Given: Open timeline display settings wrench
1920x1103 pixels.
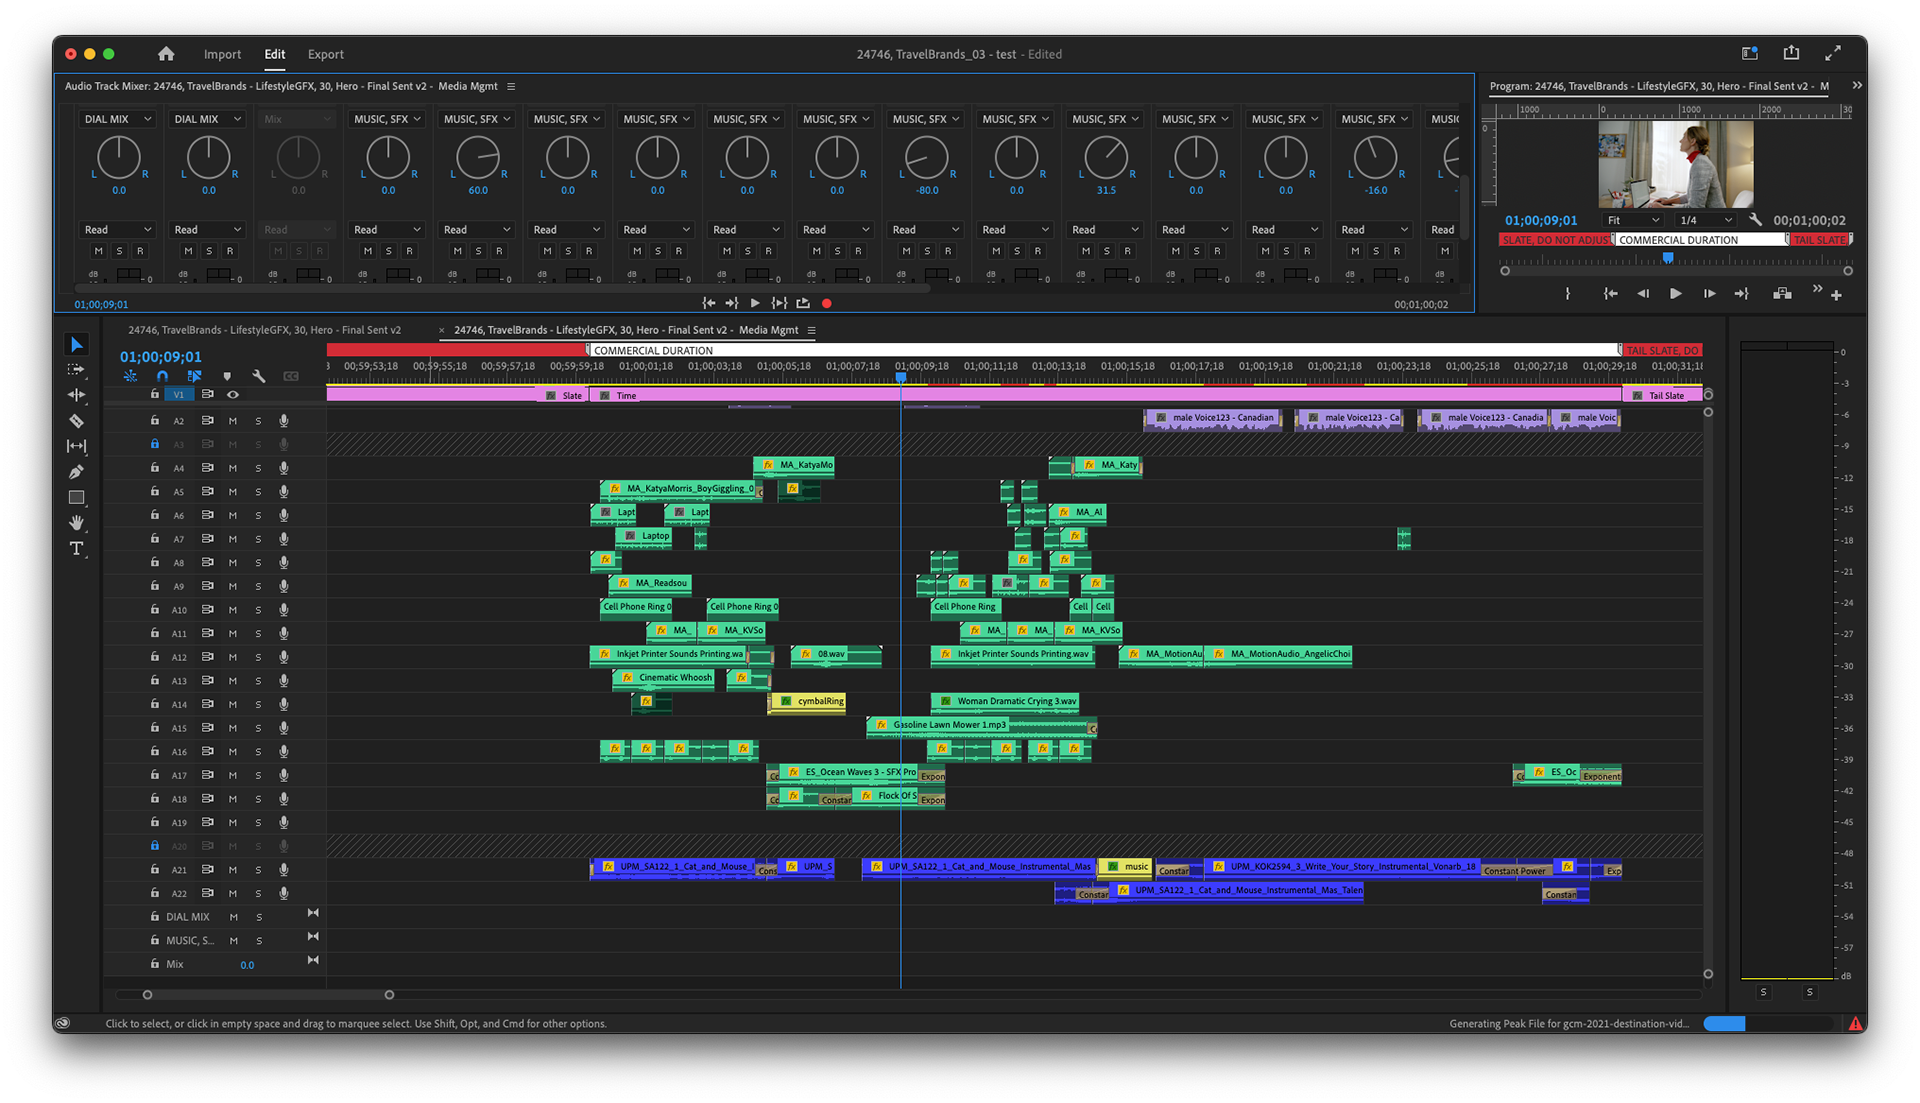Looking at the screenshot, I should coord(259,376).
